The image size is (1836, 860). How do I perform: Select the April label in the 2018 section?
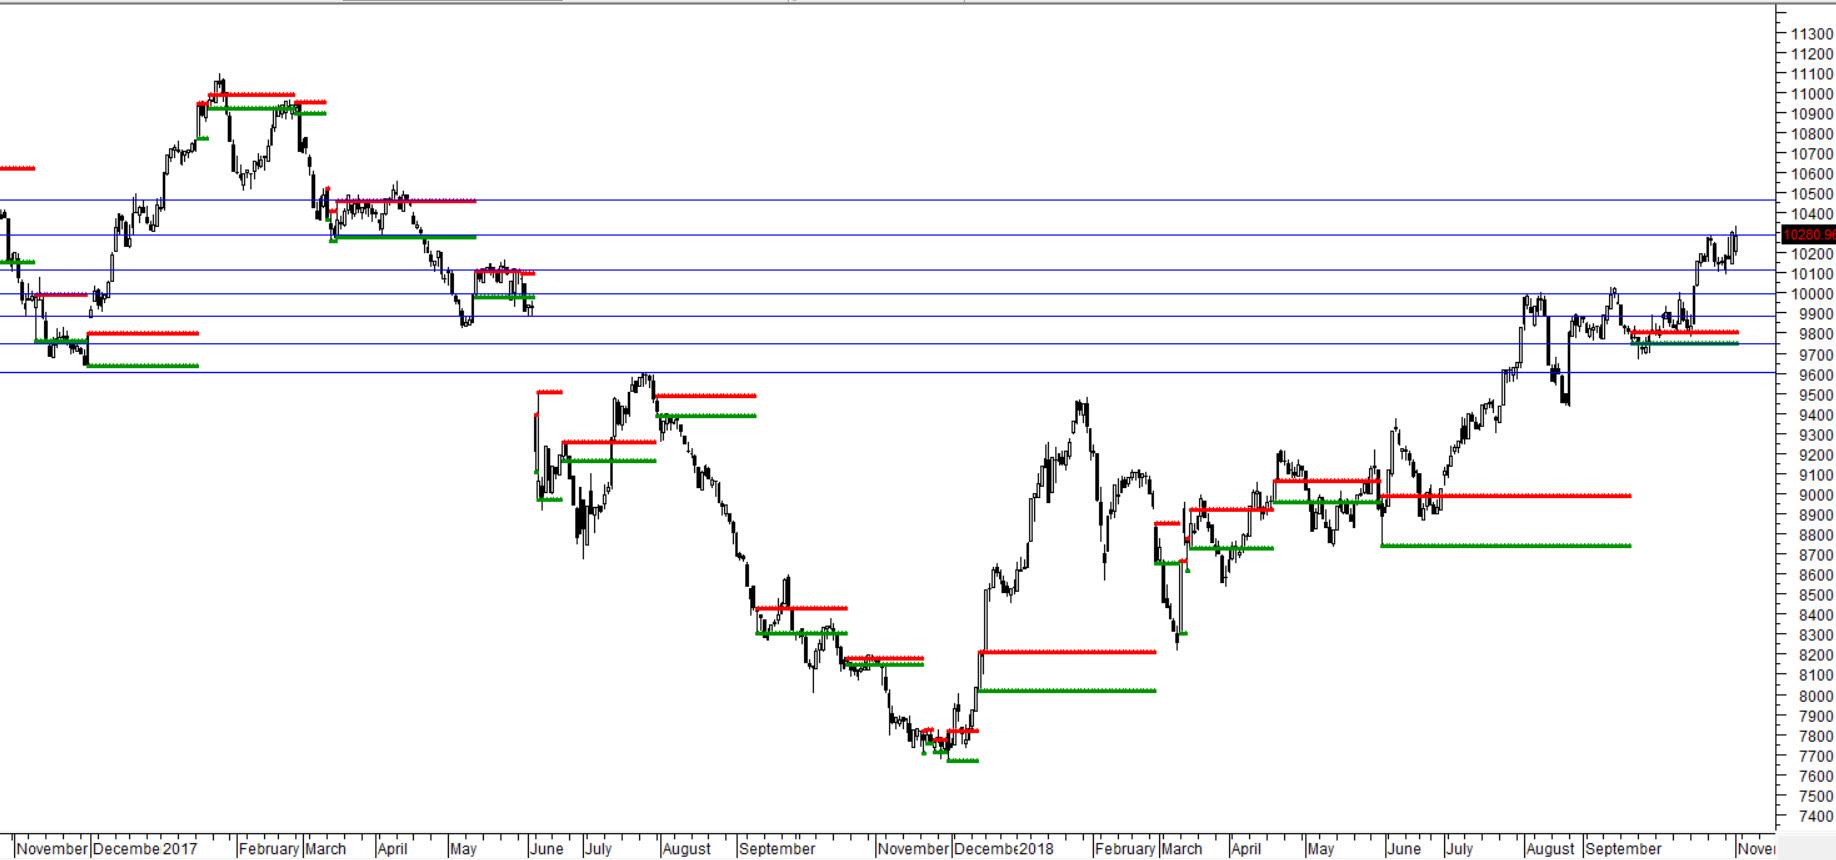[1246, 848]
